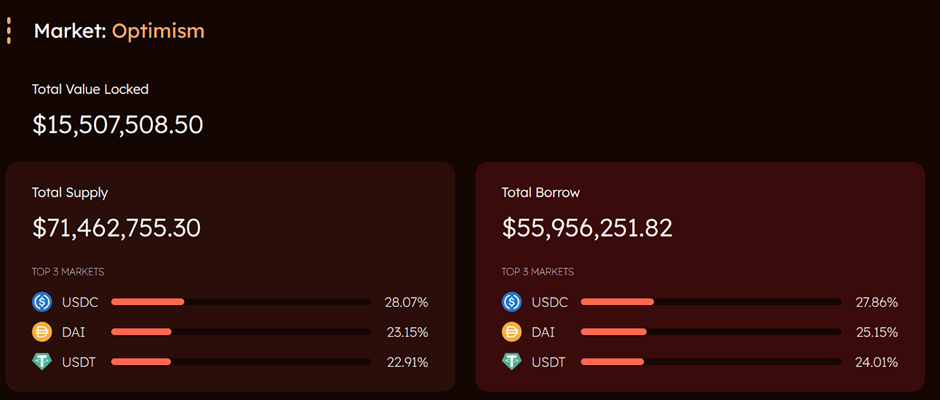Click the USDC coin icon under Total Borrow

pos(512,302)
